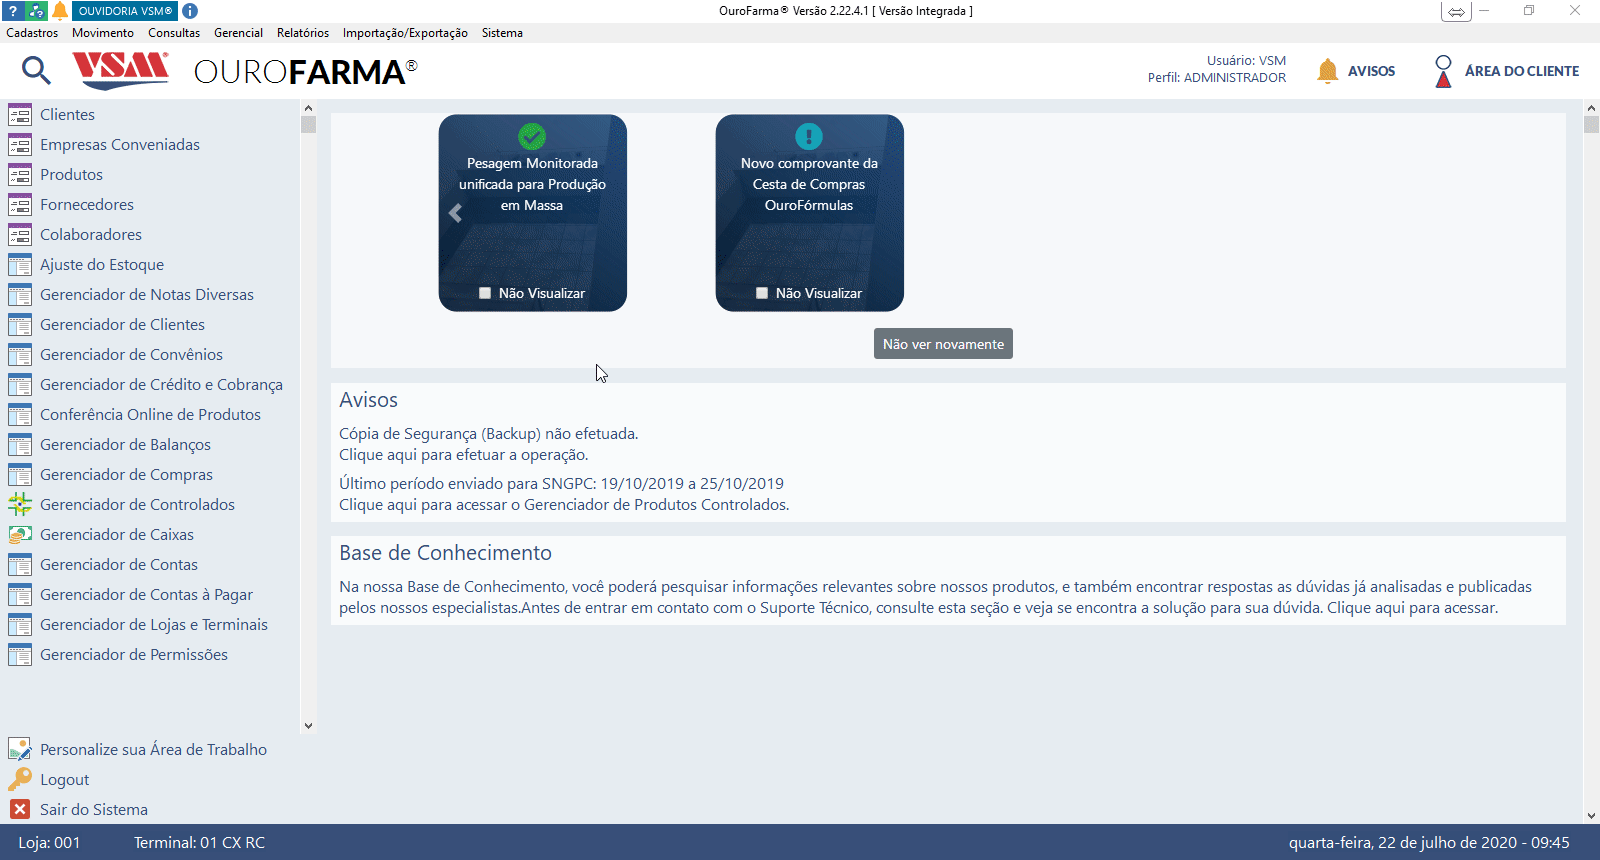Open the Gerencial menu

point(238,33)
